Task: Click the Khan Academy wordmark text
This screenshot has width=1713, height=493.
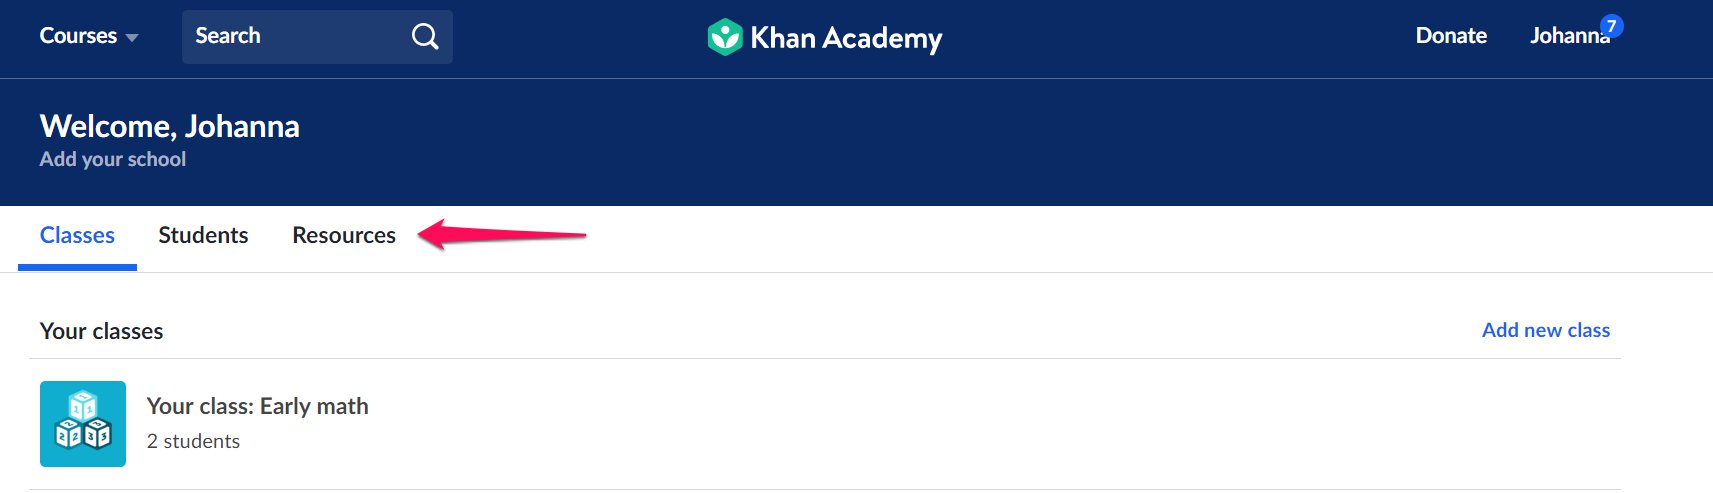Action: pyautogui.click(x=846, y=38)
